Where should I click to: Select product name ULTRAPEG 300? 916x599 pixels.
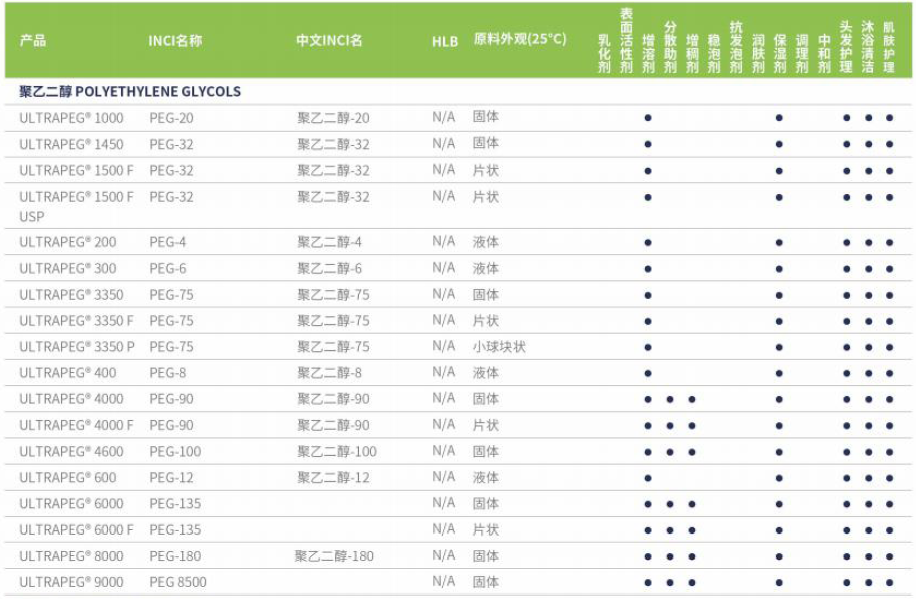68,268
